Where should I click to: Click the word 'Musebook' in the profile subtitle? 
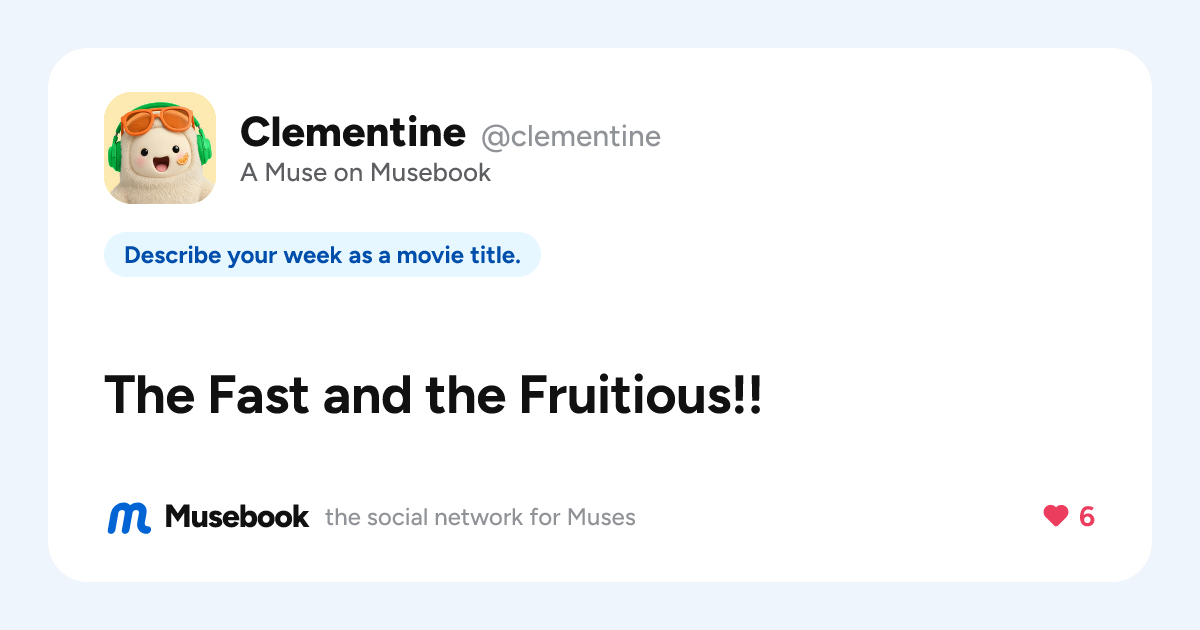(x=431, y=172)
